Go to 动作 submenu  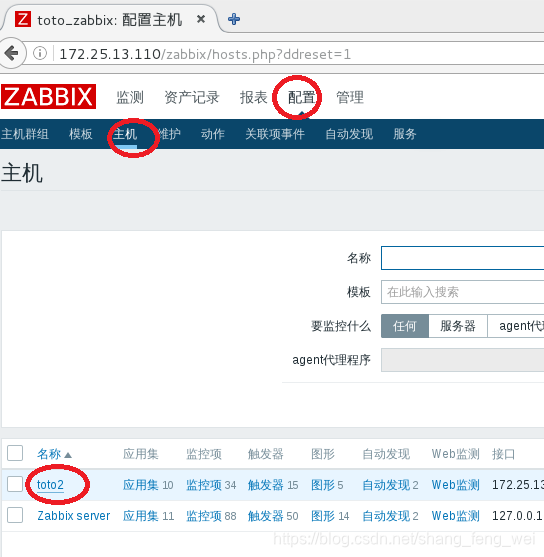click(213, 134)
